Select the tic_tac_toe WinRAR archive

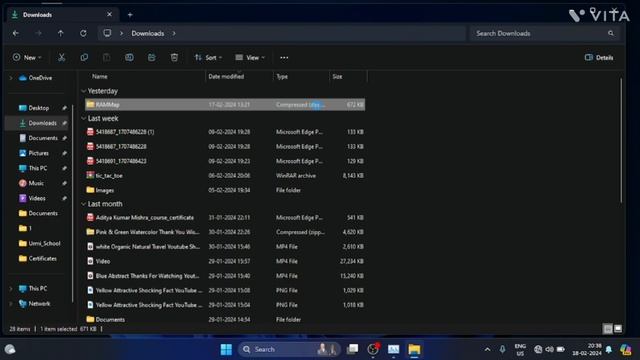pyautogui.click(x=225, y=176)
